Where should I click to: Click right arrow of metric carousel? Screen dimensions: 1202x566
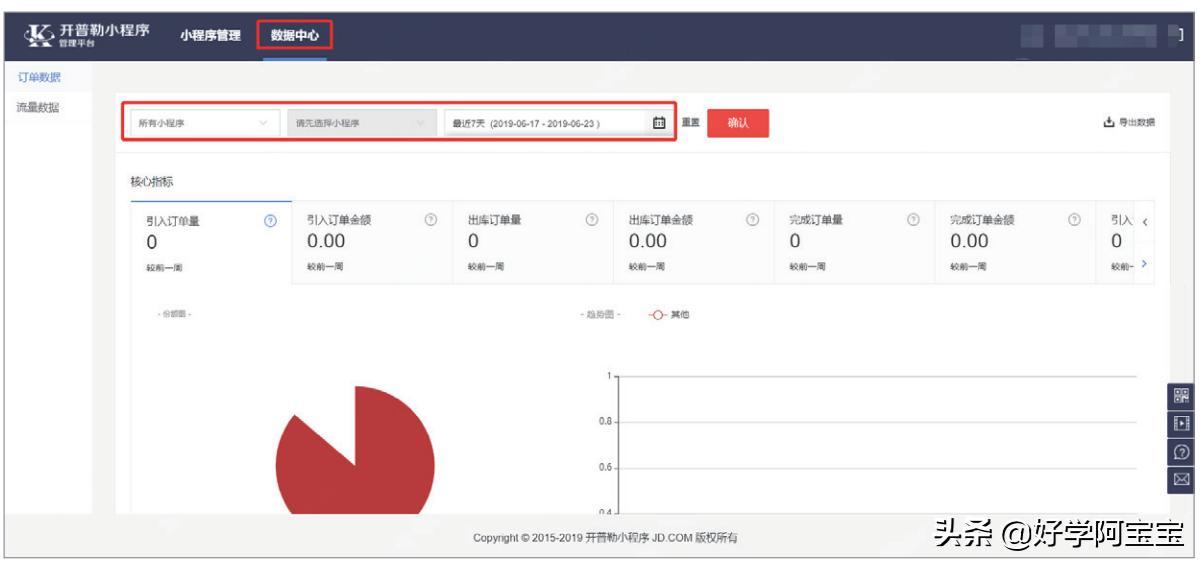coord(1144,264)
